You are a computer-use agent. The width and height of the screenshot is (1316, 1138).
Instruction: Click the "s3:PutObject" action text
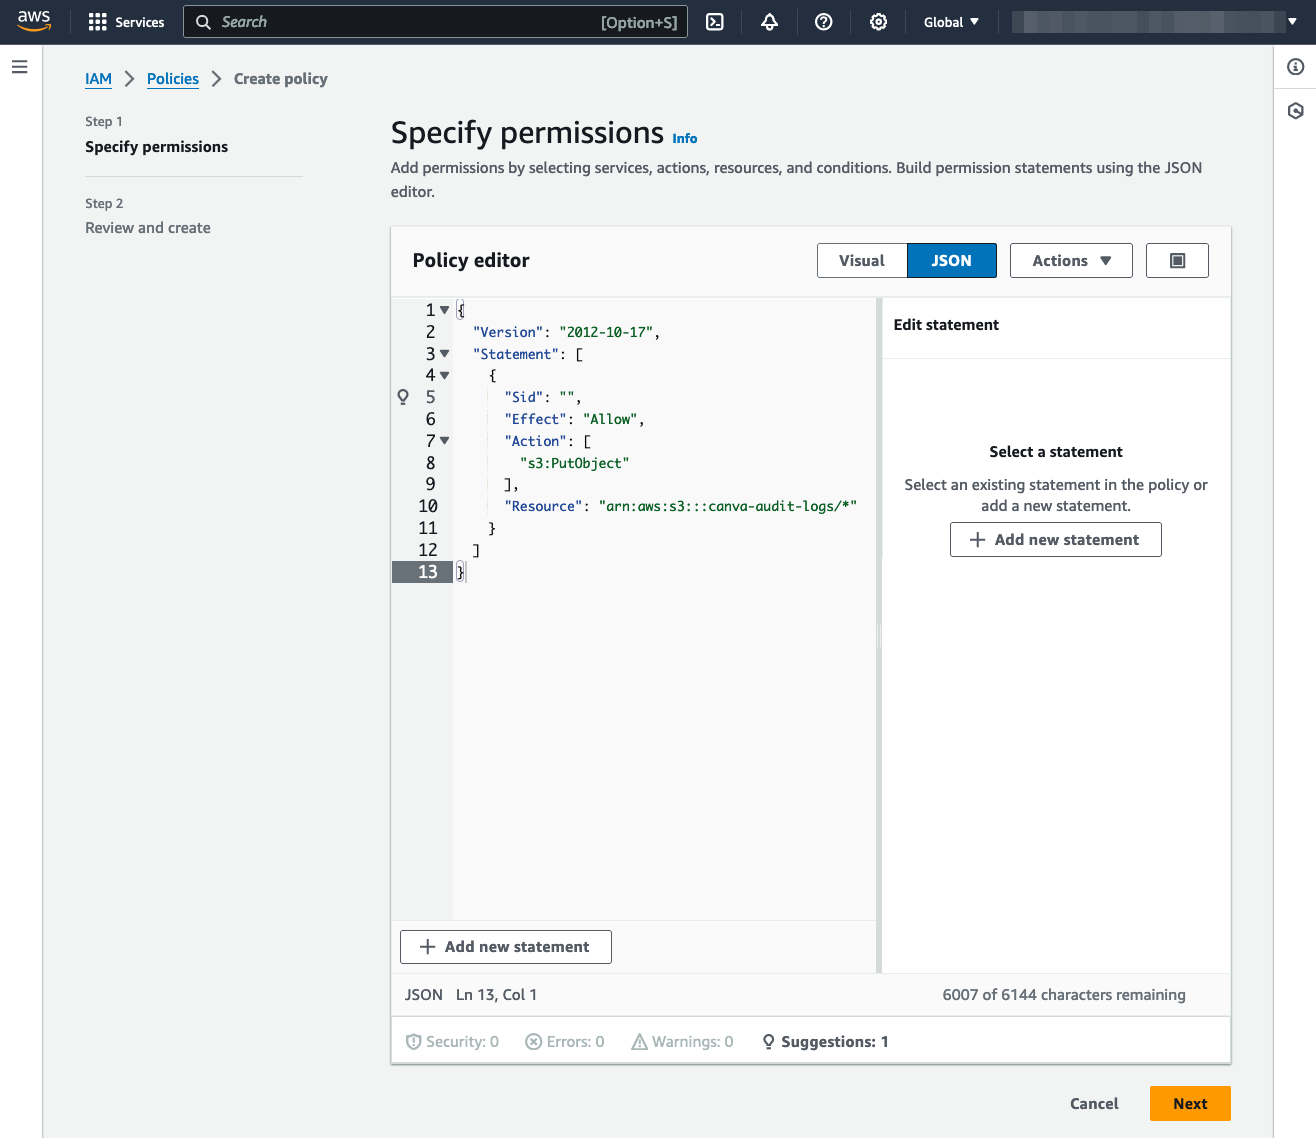575,463
